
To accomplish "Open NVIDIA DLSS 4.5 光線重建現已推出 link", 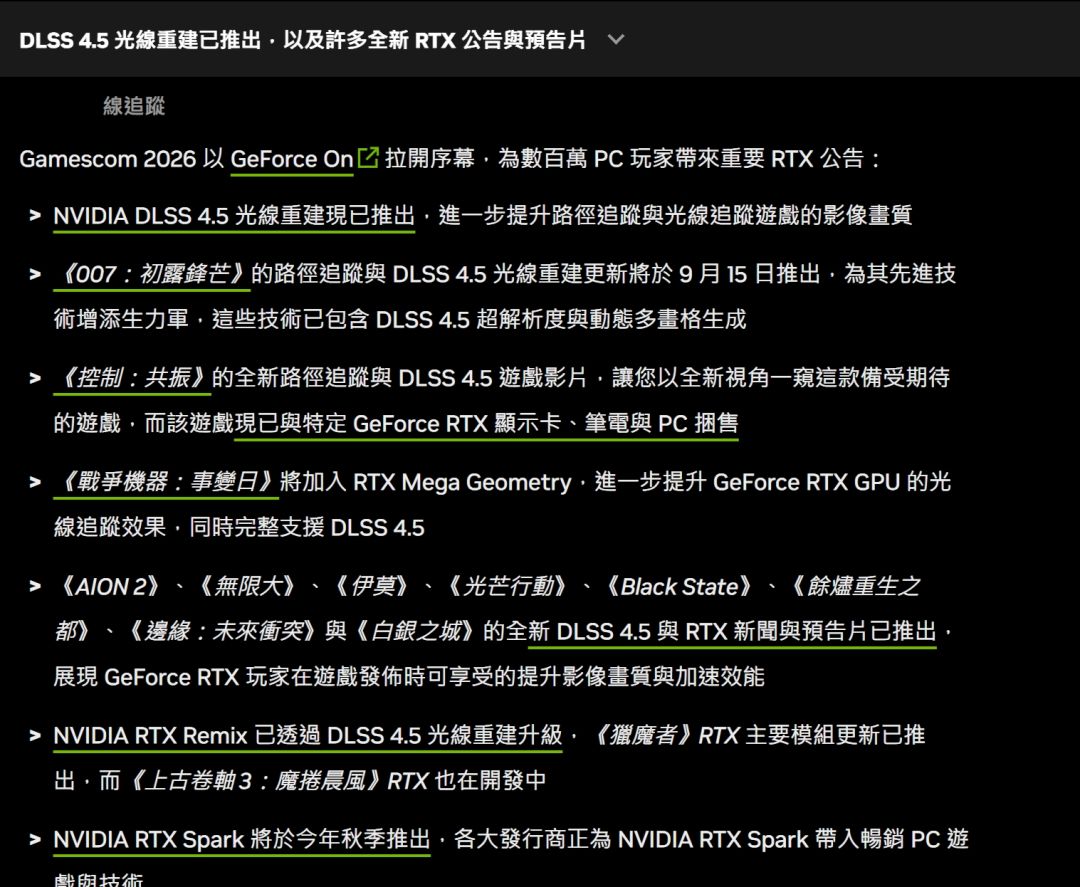I will [234, 216].
